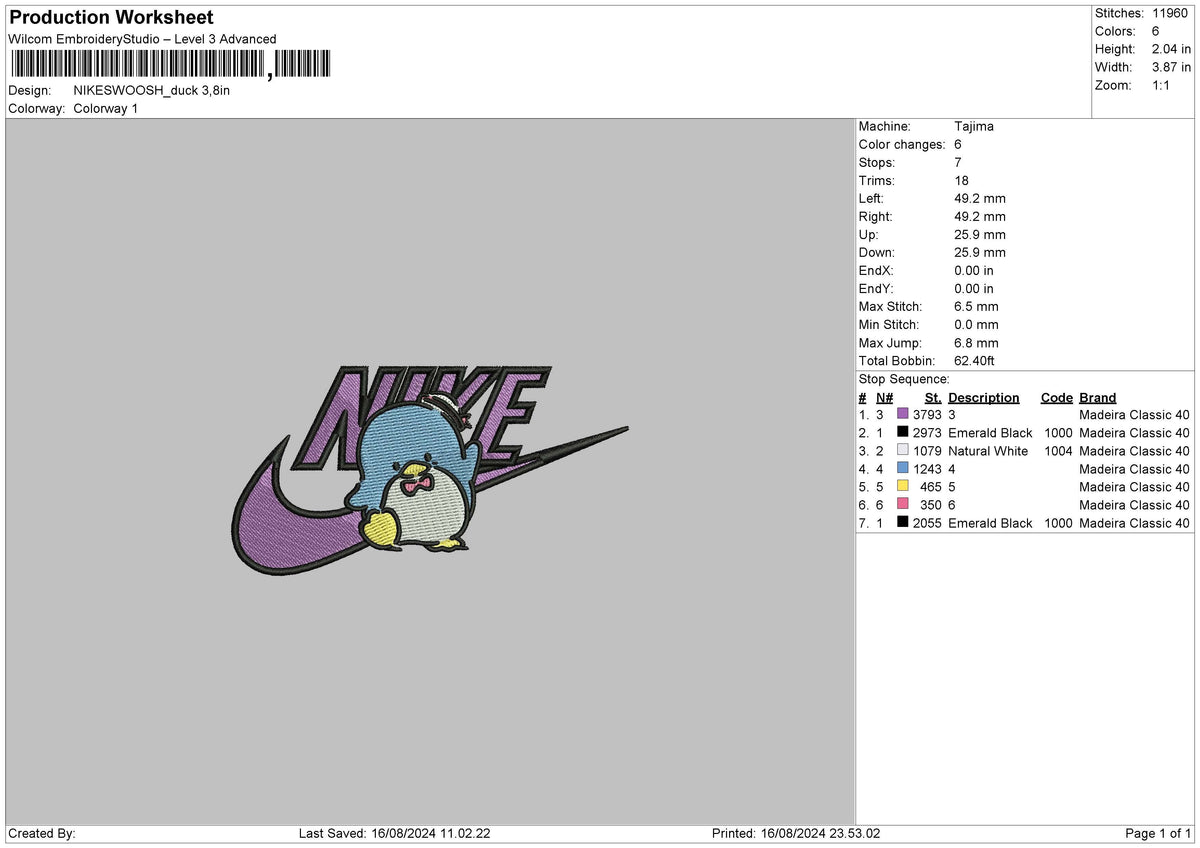Click the 'Color changes:' label
The width and height of the screenshot is (1200, 848).
point(902,144)
